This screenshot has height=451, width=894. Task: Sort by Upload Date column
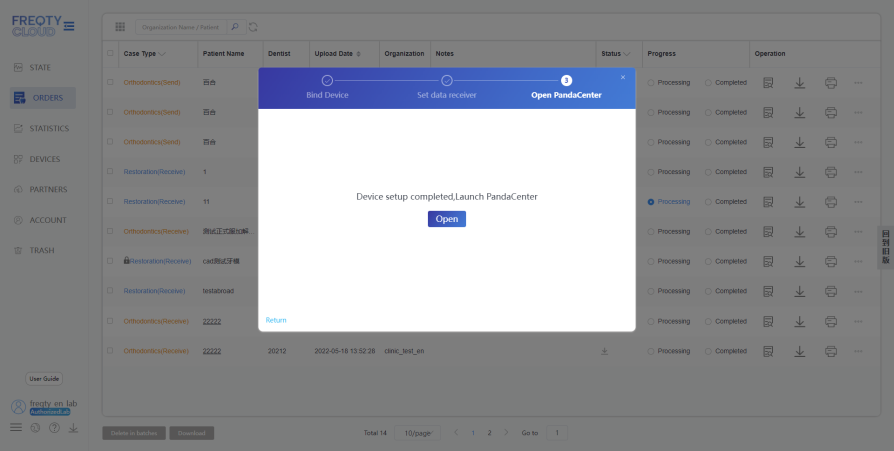tap(358, 54)
